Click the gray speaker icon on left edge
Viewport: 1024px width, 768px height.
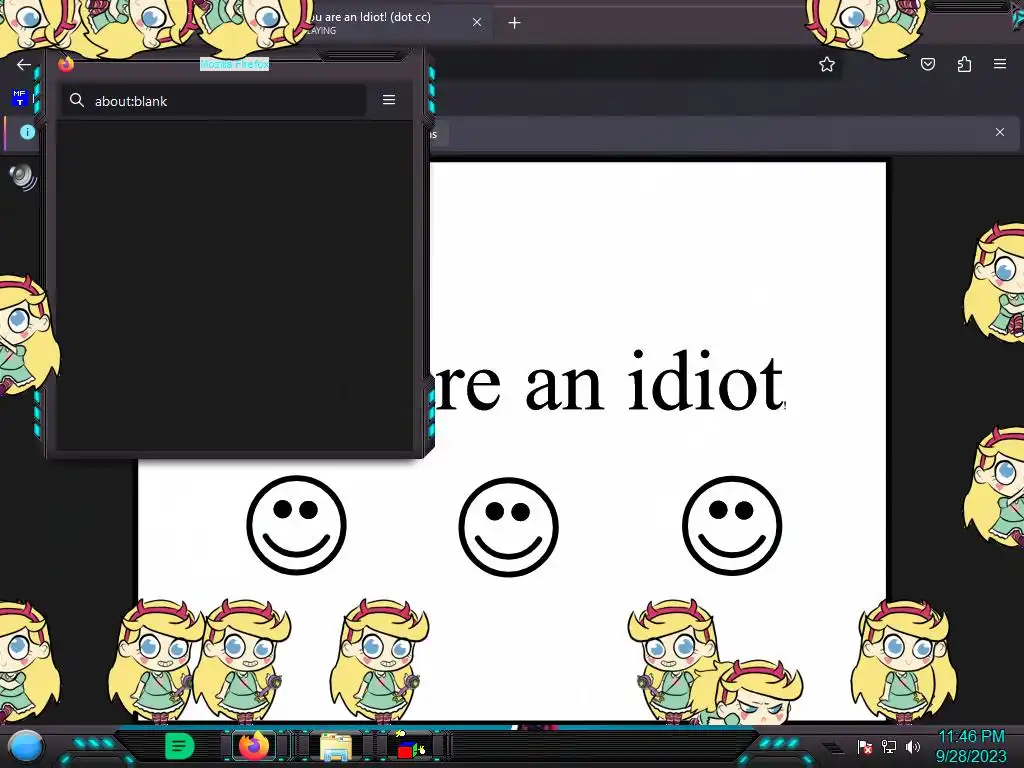(23, 177)
